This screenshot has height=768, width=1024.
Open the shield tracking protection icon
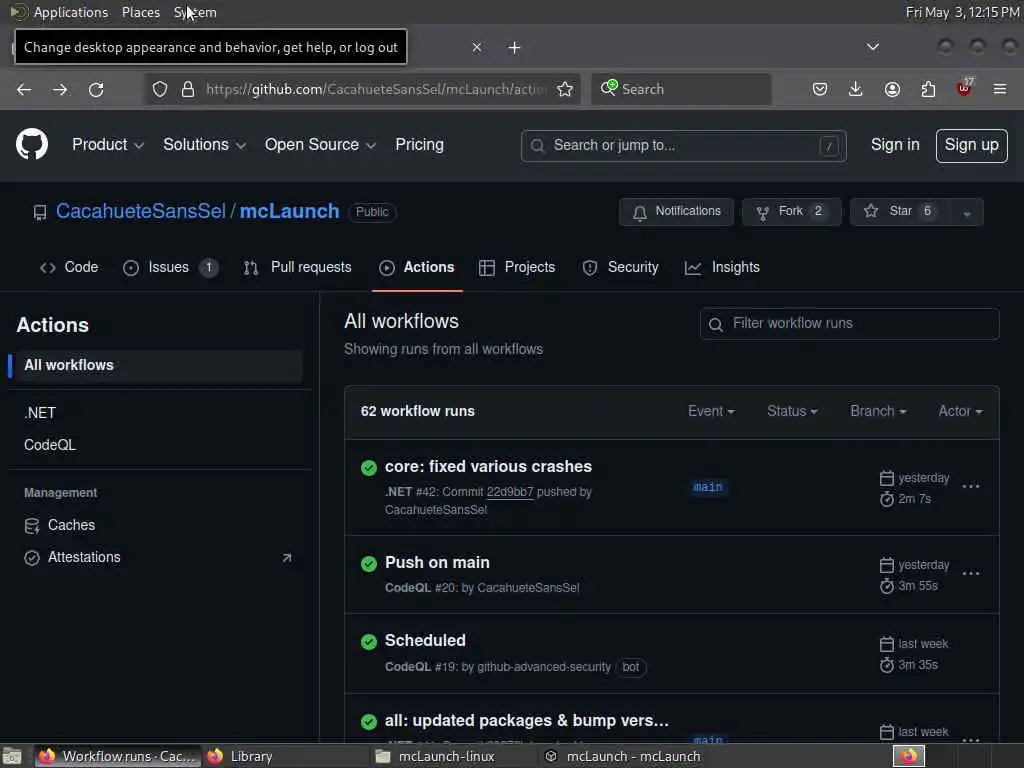(160, 89)
